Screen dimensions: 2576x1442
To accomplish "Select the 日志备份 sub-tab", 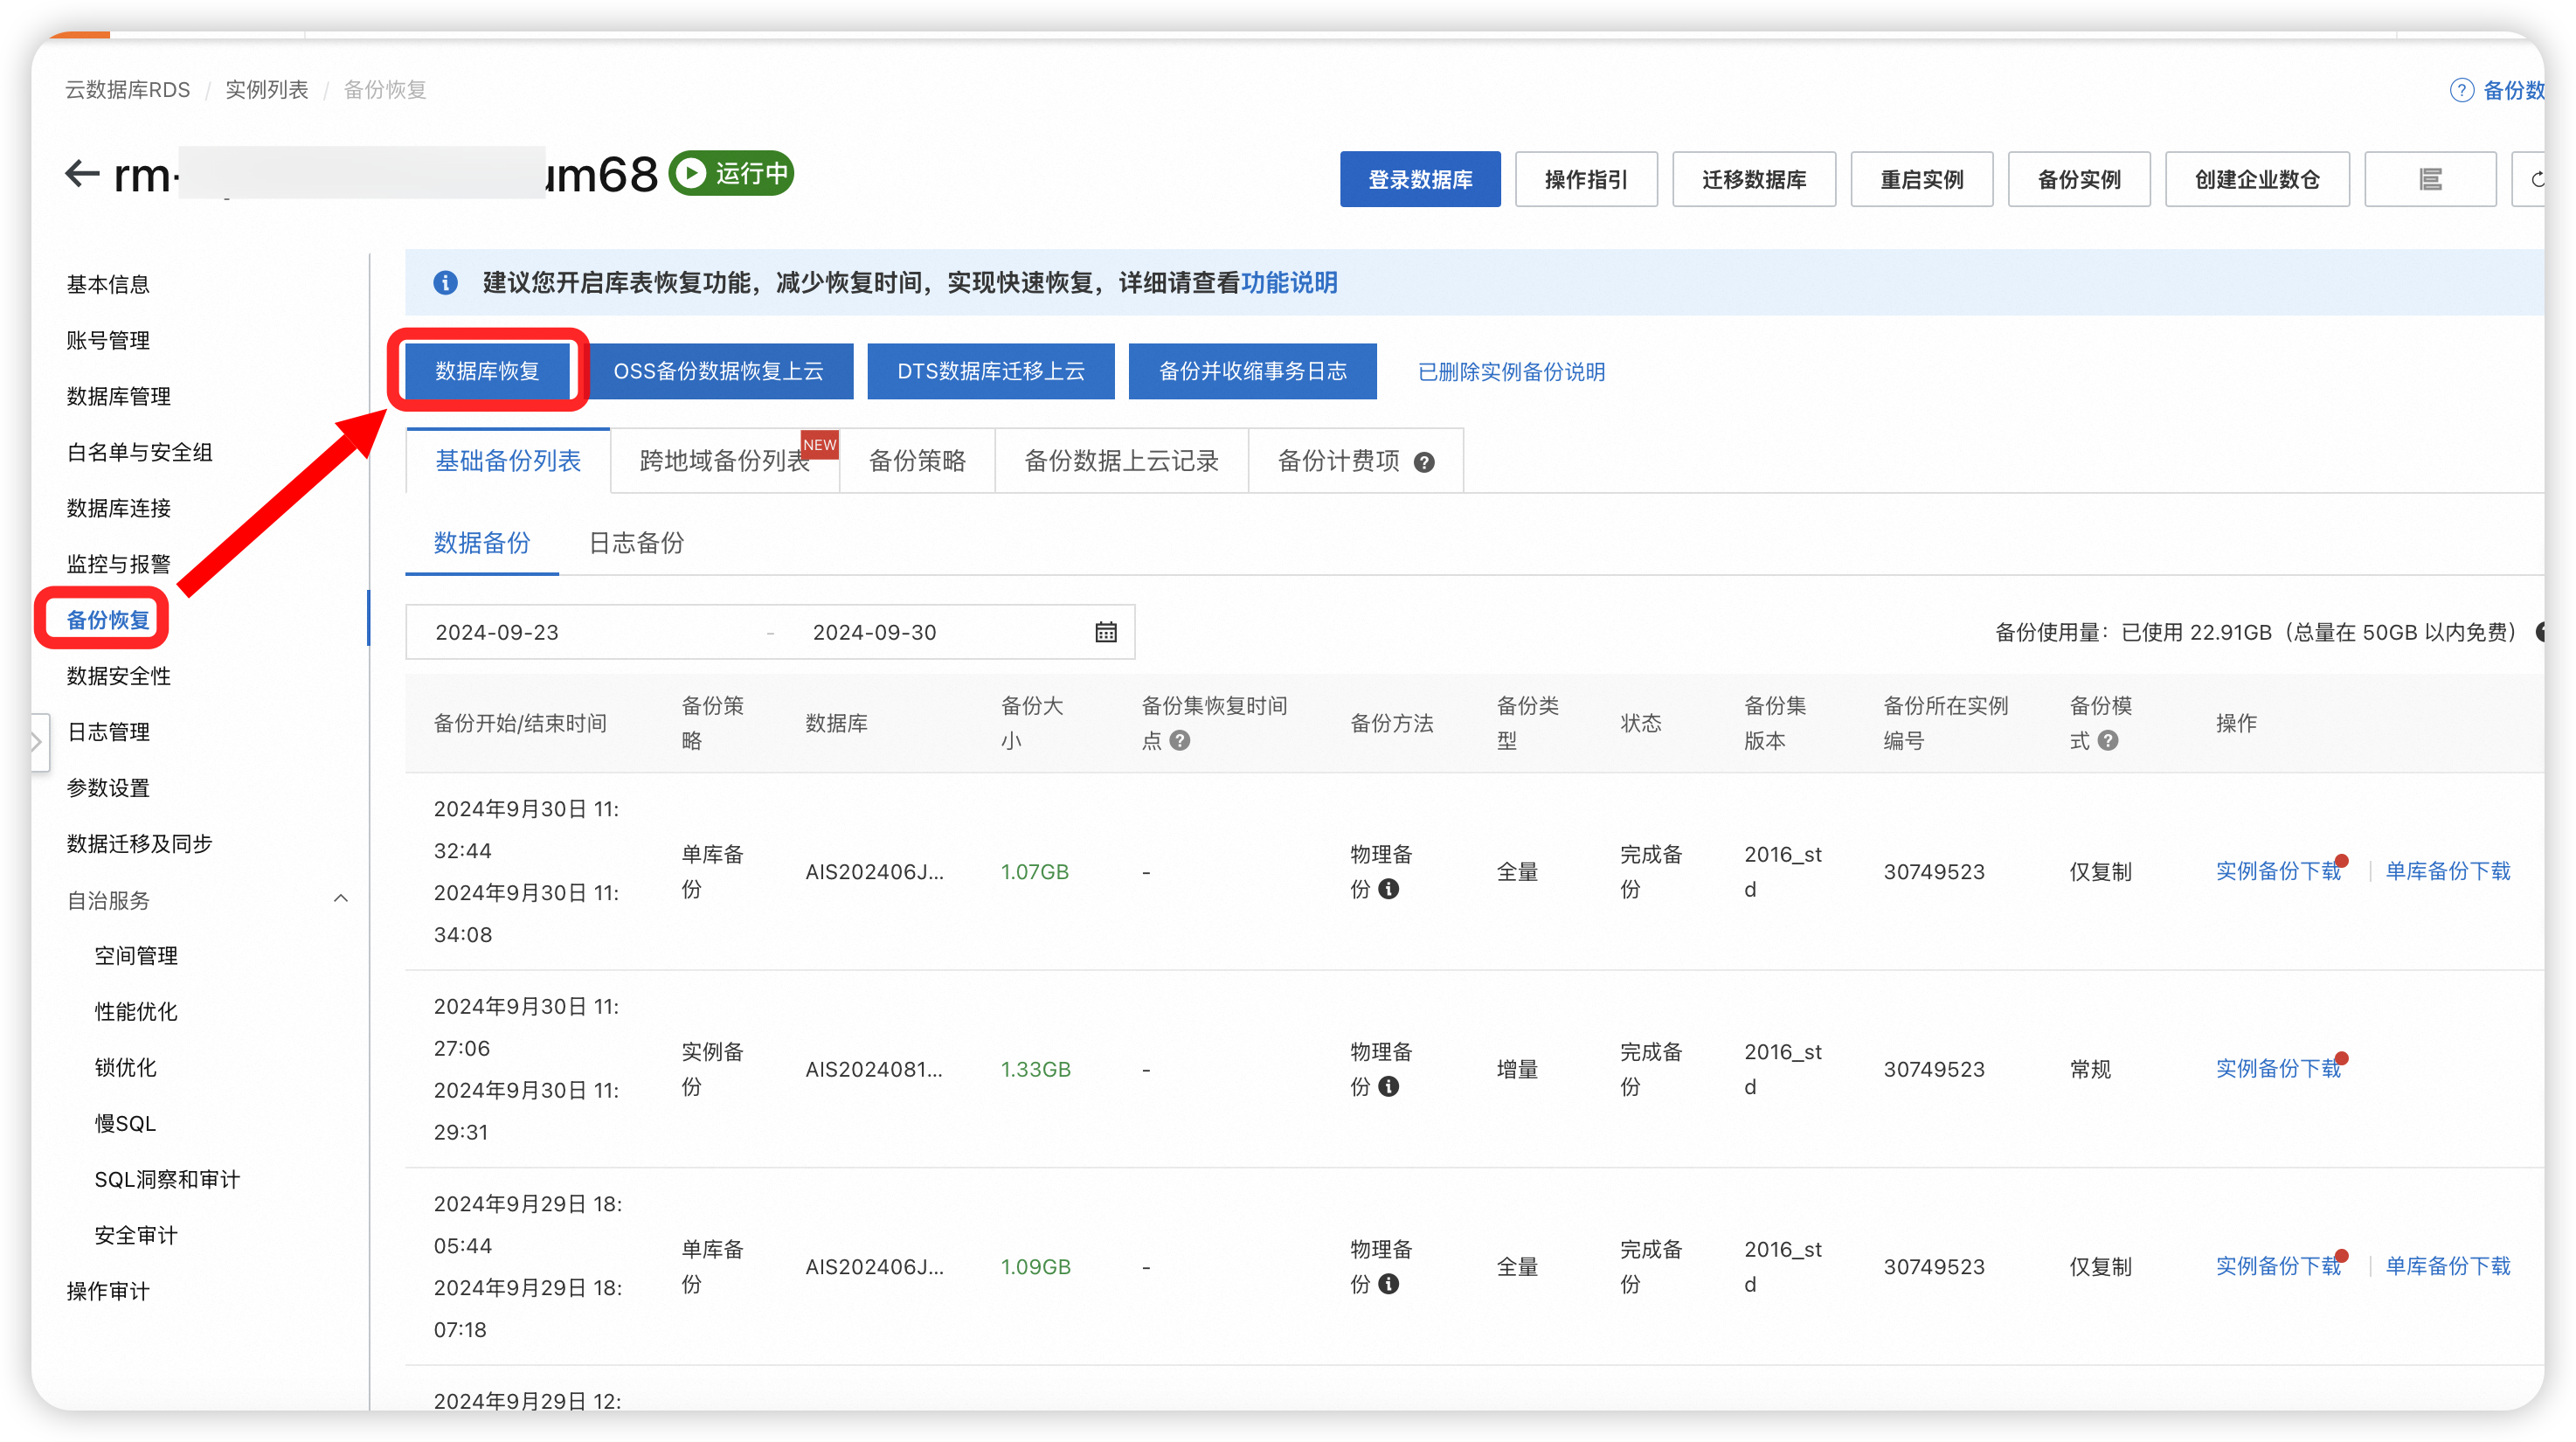I will pyautogui.click(x=636, y=543).
